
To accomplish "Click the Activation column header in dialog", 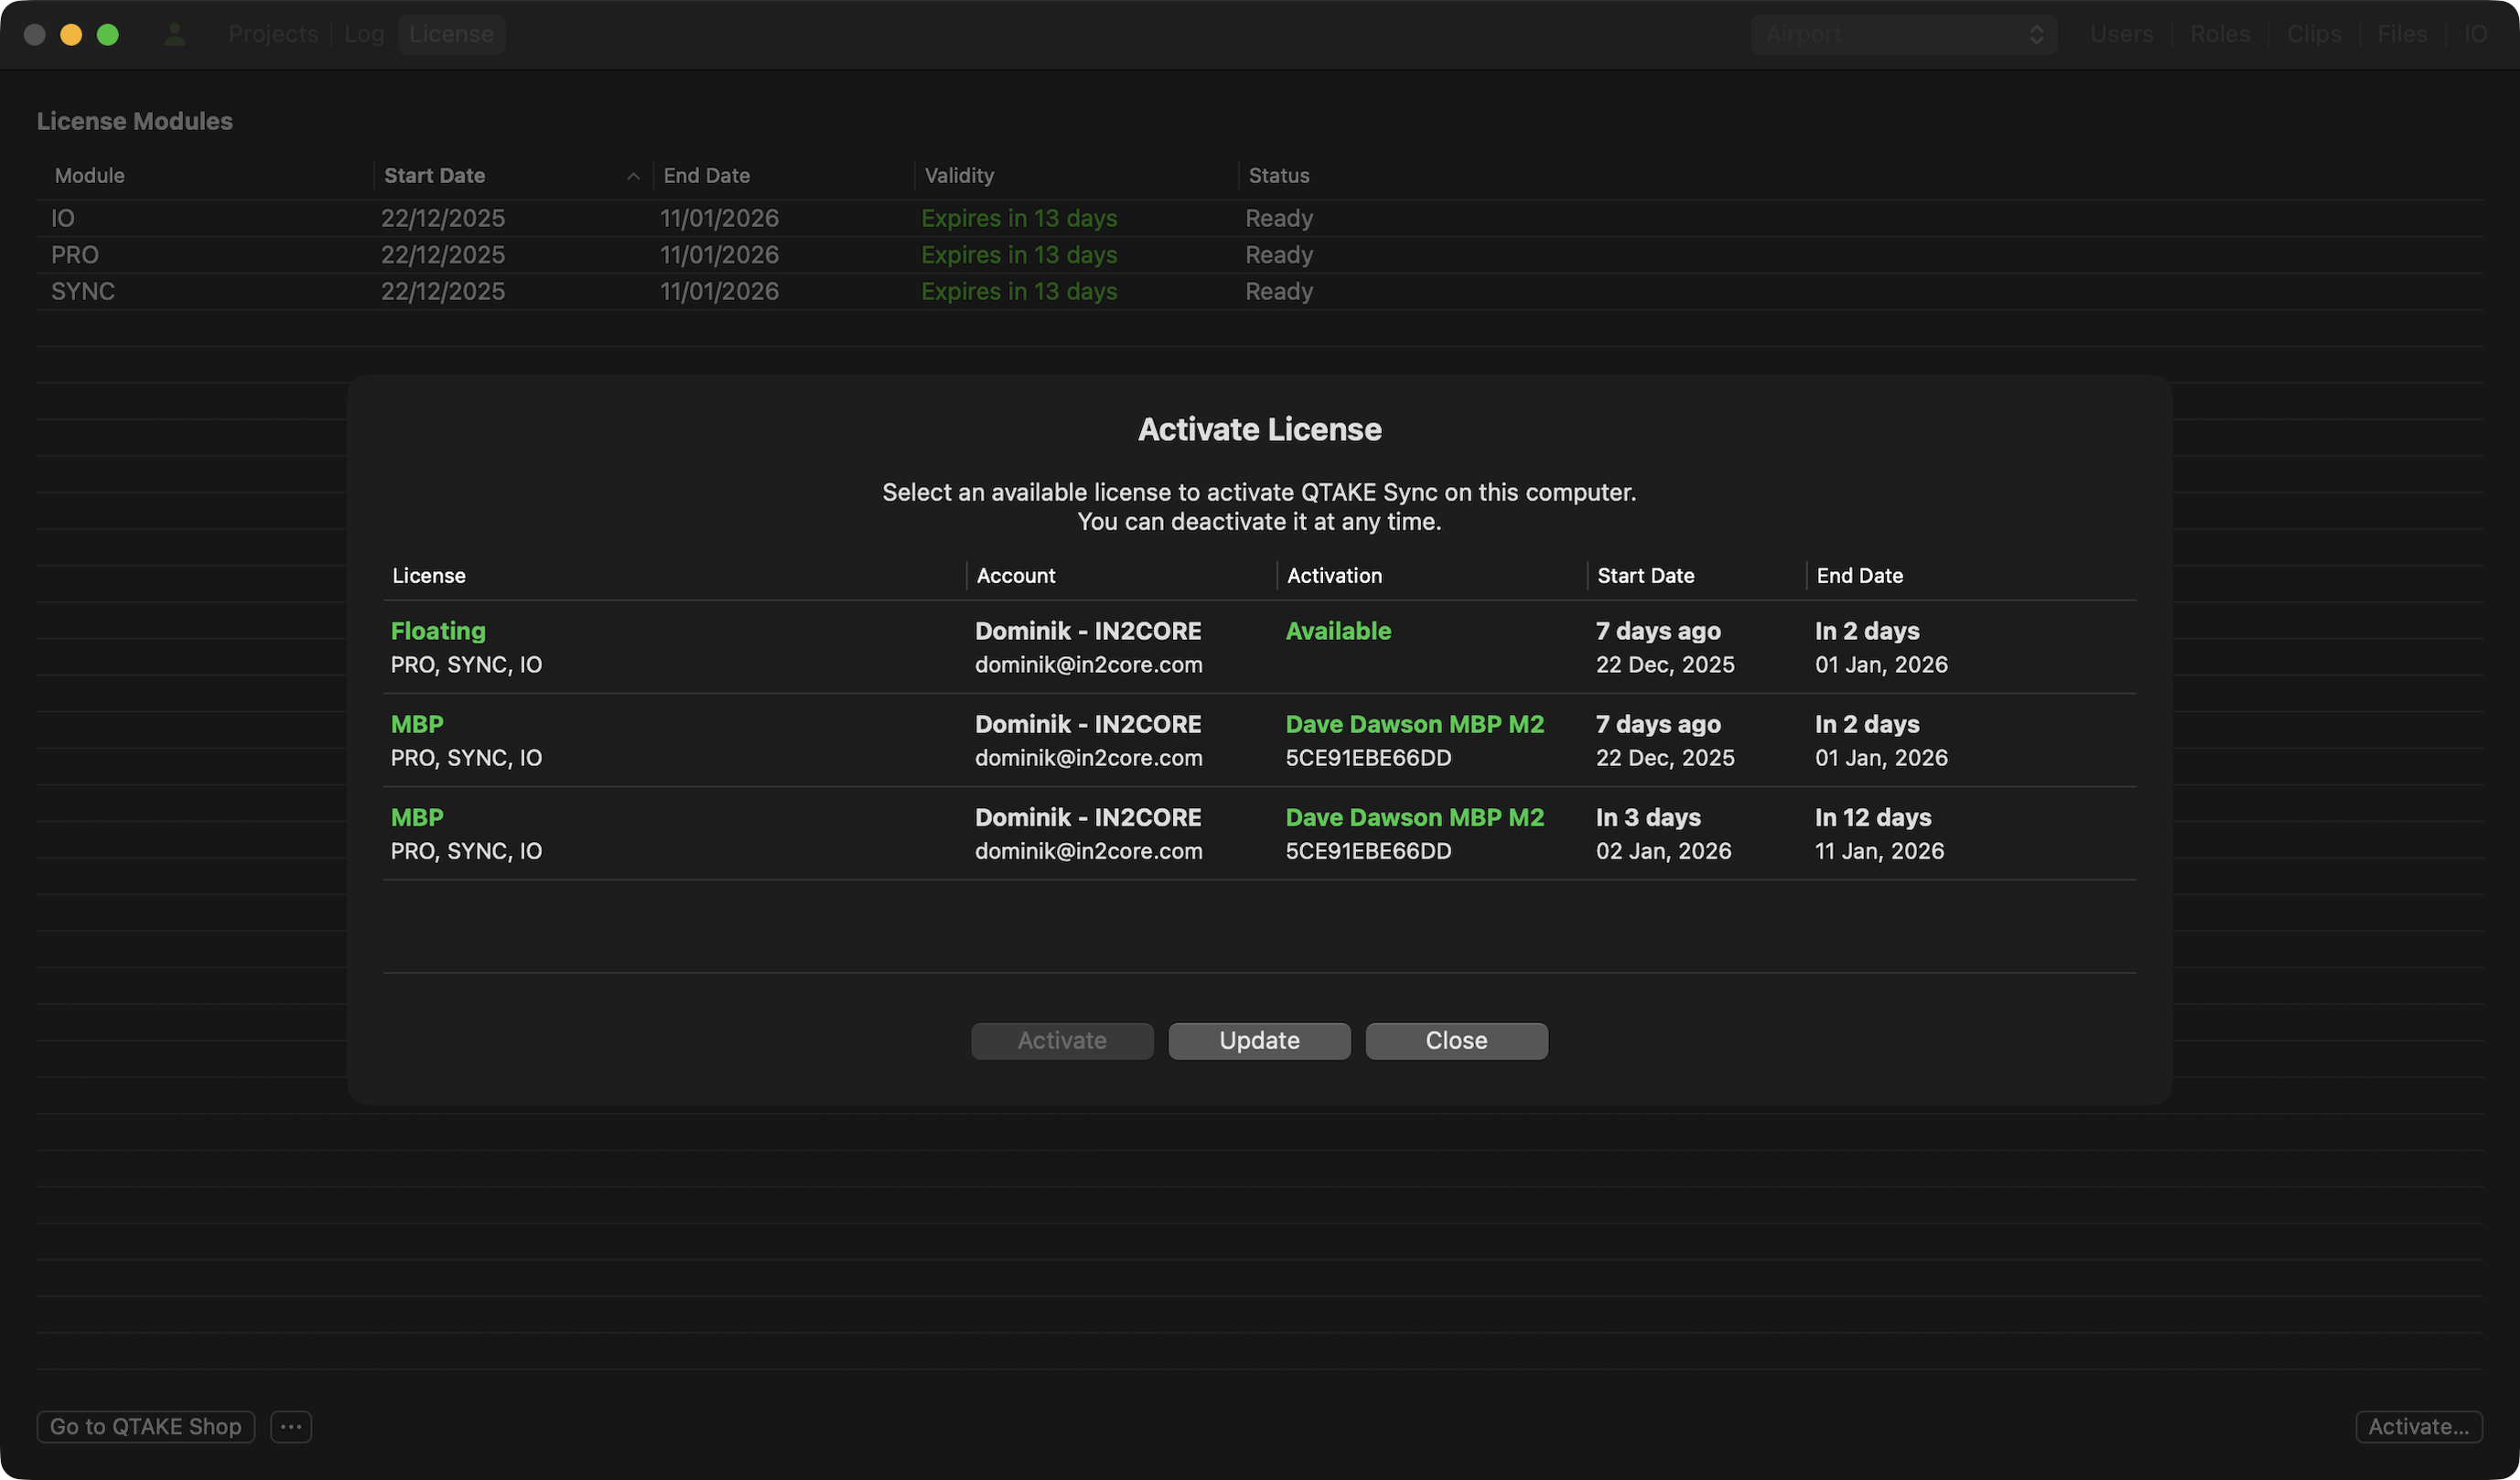I will [x=1334, y=576].
